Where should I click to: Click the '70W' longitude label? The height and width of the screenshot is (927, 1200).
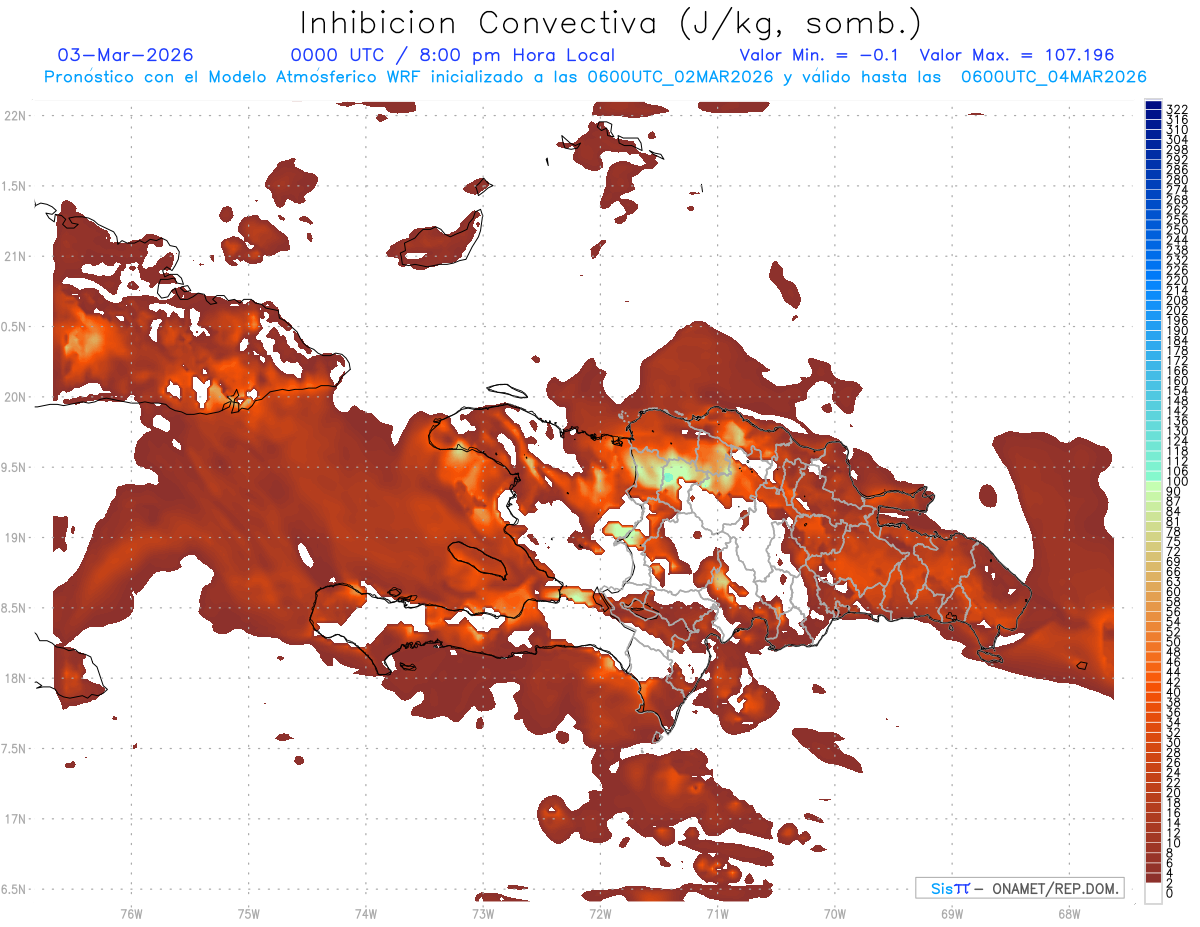pos(835,912)
